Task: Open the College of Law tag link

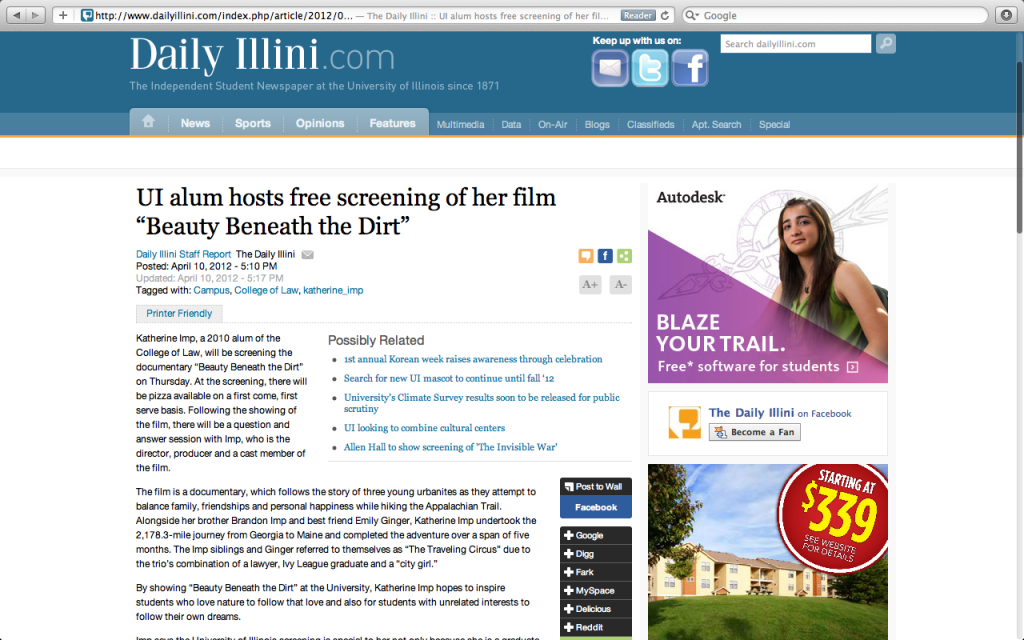Action: tap(266, 291)
